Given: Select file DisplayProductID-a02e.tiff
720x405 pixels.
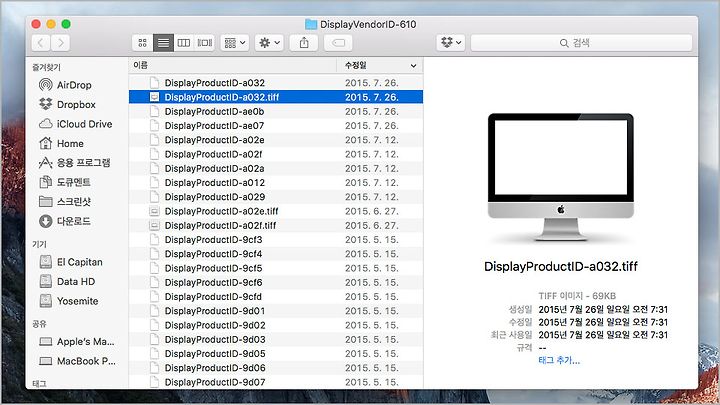Looking at the screenshot, I should 276,211.
